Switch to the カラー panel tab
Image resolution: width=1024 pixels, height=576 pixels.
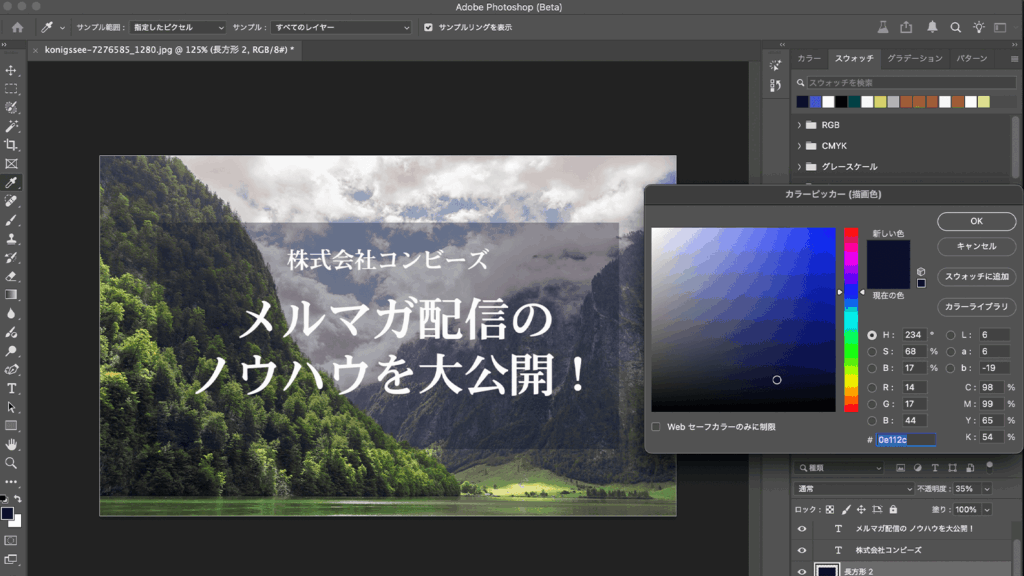pos(808,58)
